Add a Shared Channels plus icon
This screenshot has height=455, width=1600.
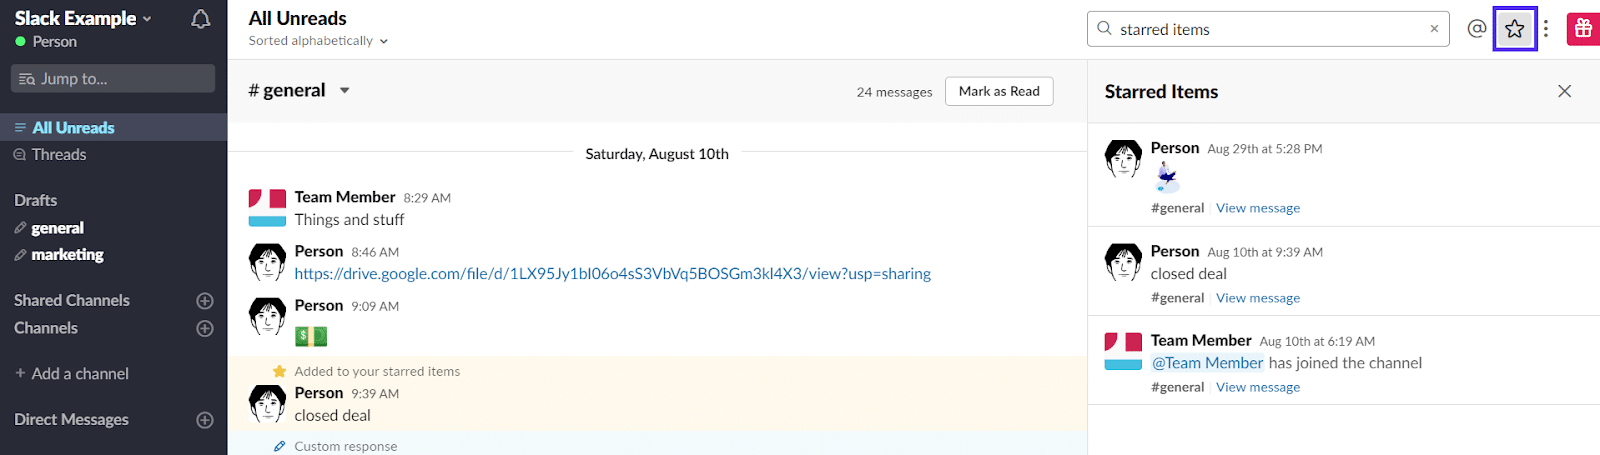pos(205,301)
